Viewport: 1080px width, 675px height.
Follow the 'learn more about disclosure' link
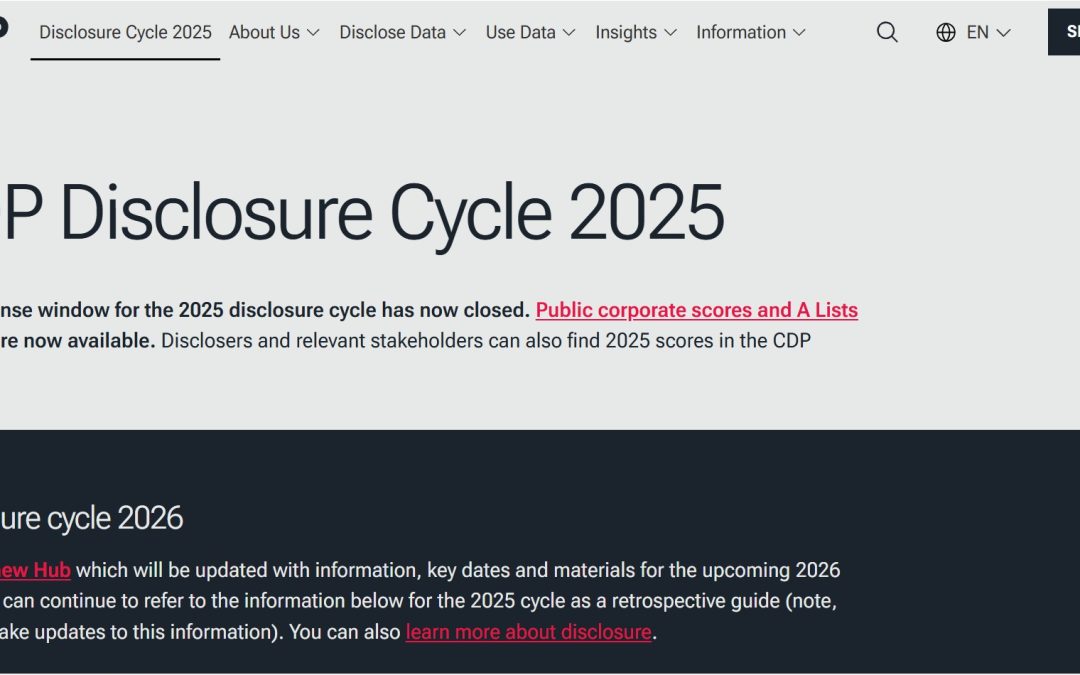(528, 632)
